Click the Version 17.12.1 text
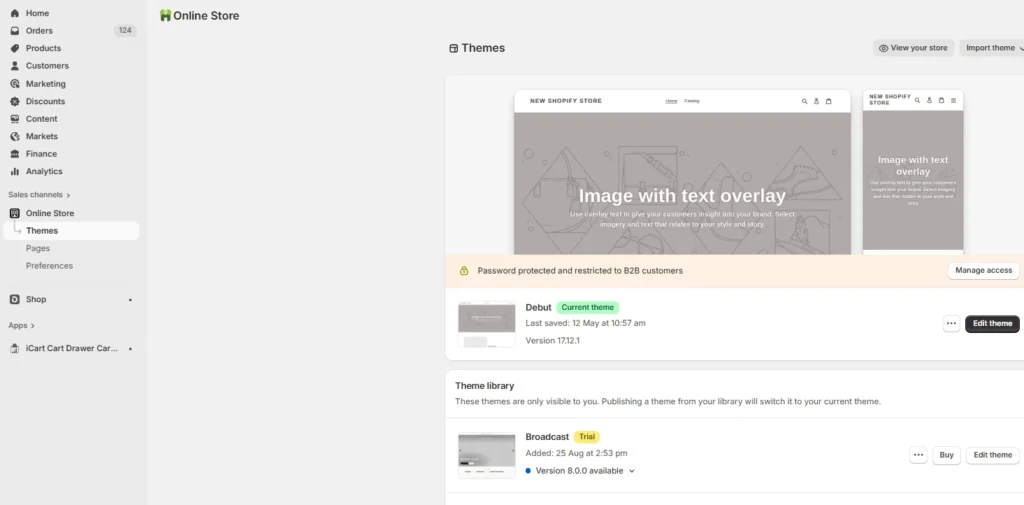Image resolution: width=1024 pixels, height=505 pixels. pyautogui.click(x=552, y=341)
